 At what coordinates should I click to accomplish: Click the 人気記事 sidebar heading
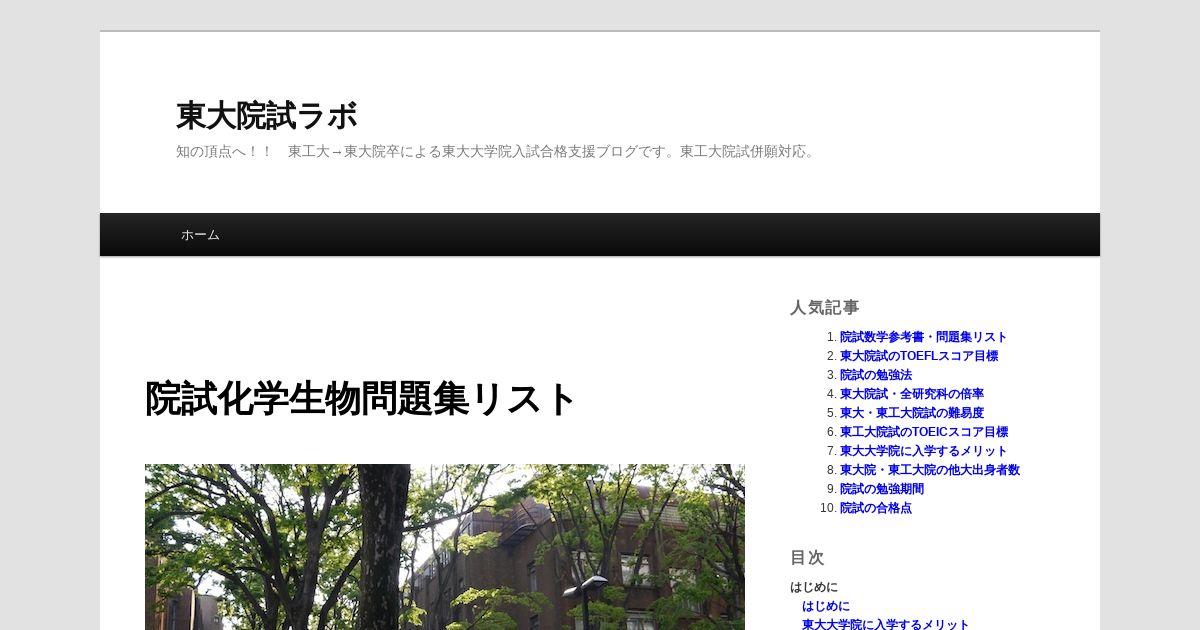click(824, 307)
